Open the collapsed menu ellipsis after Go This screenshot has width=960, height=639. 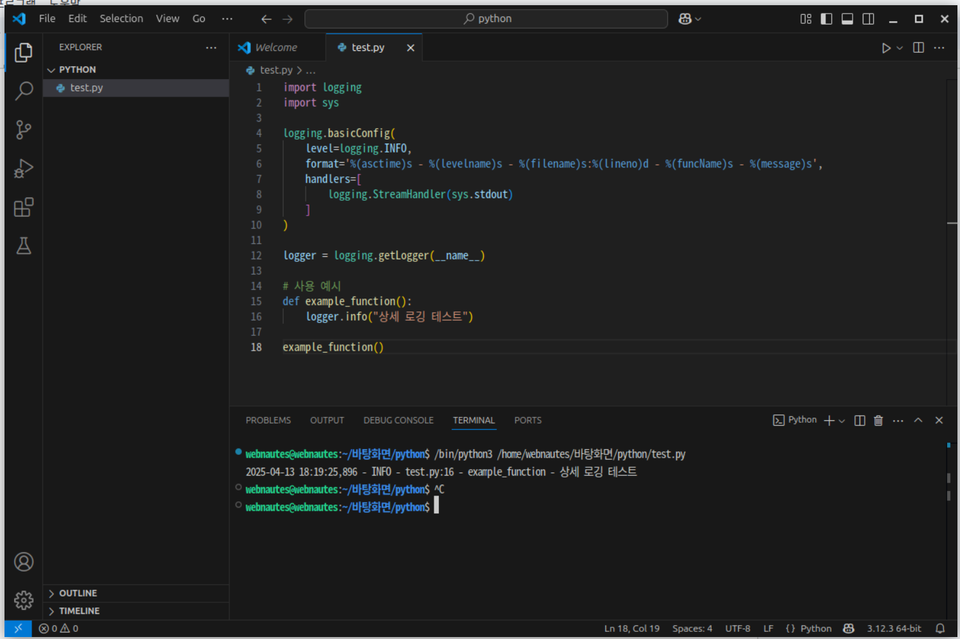coord(227,18)
